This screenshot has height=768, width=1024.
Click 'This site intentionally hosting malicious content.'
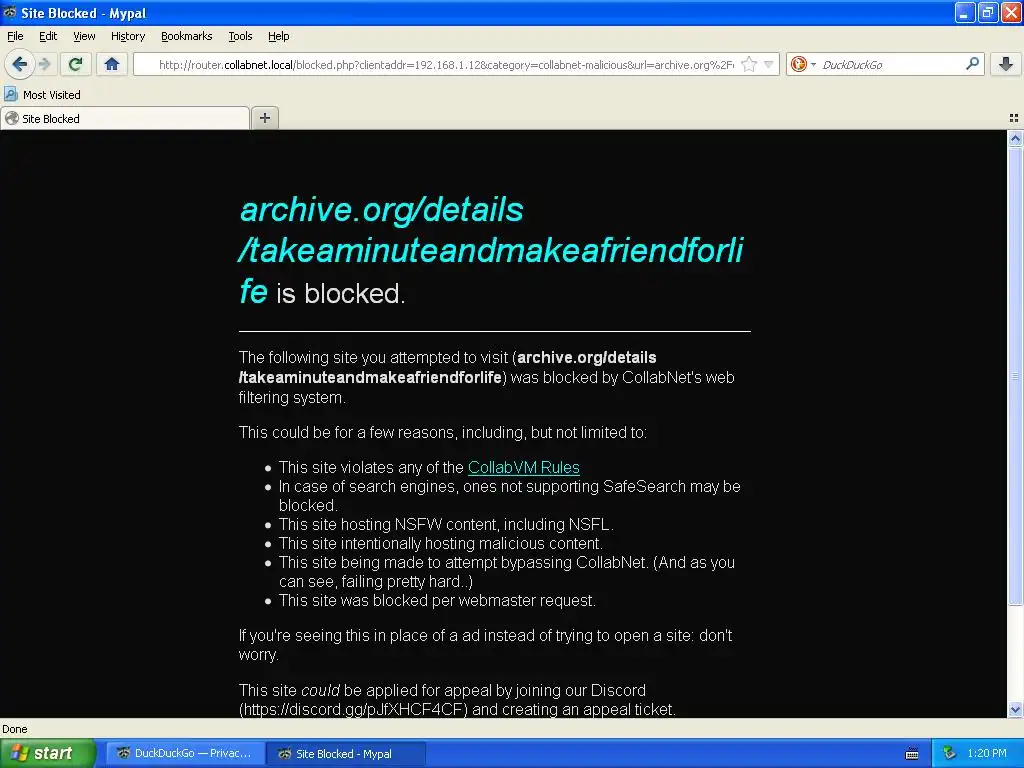[441, 543]
